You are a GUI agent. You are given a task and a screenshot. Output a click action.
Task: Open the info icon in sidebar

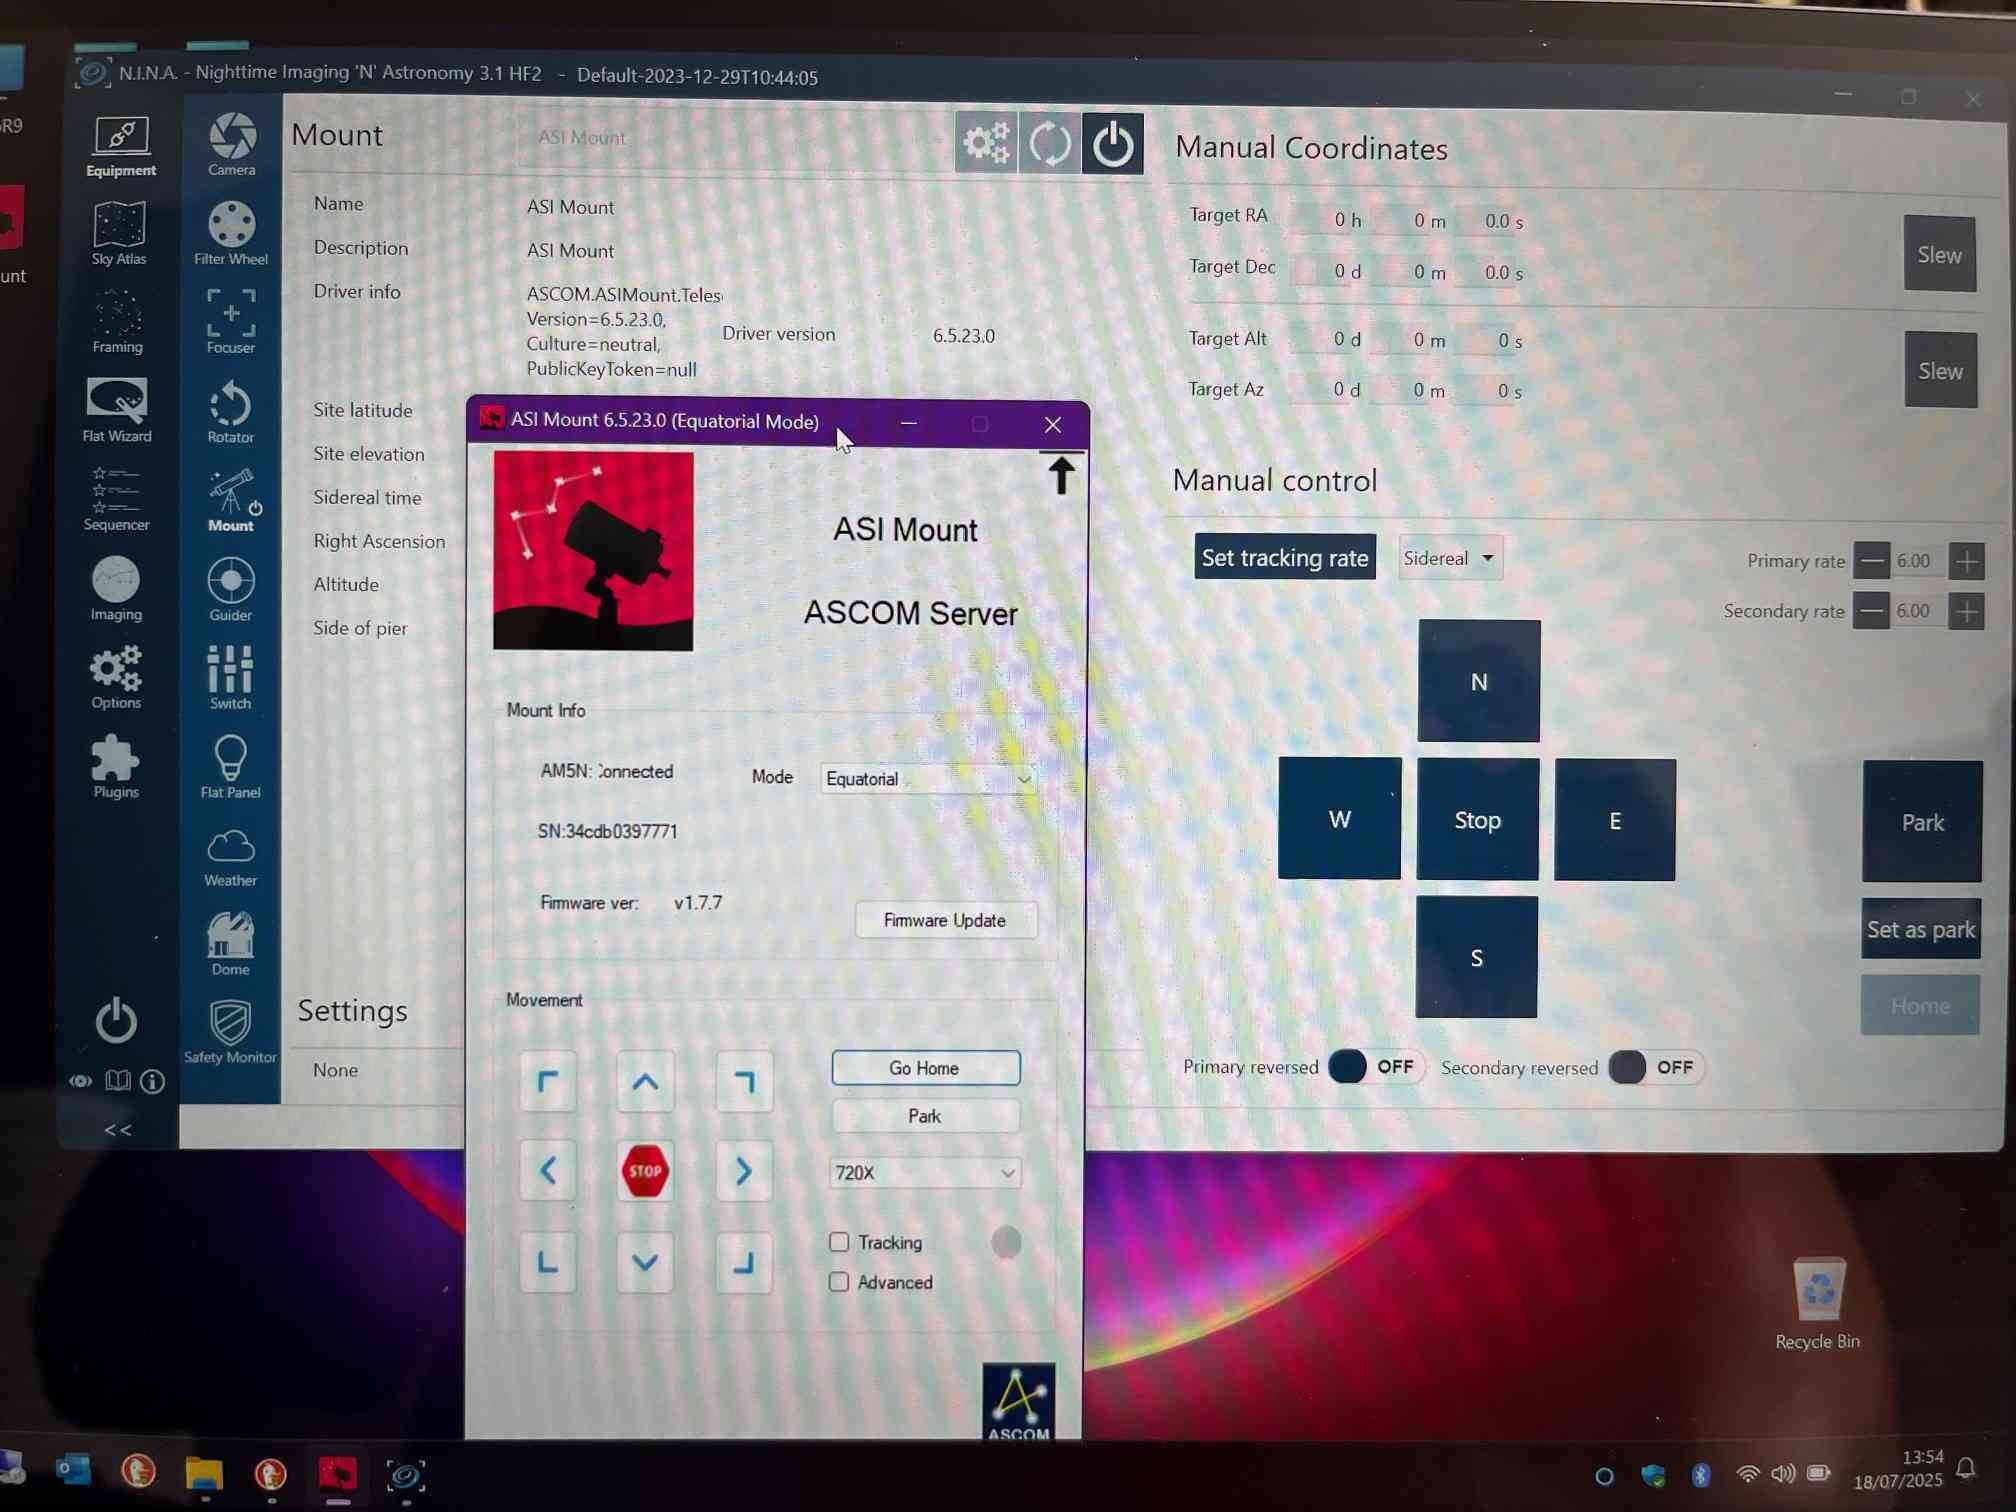153,1081
